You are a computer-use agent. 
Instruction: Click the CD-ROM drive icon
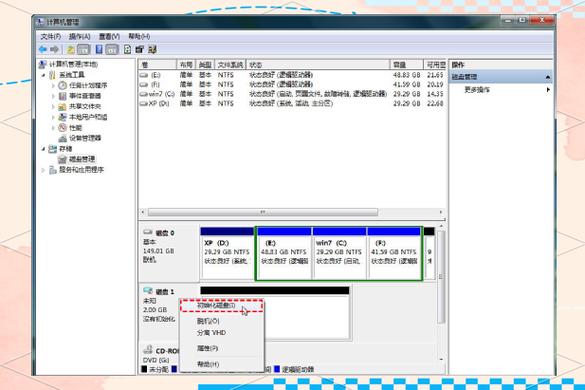point(148,350)
